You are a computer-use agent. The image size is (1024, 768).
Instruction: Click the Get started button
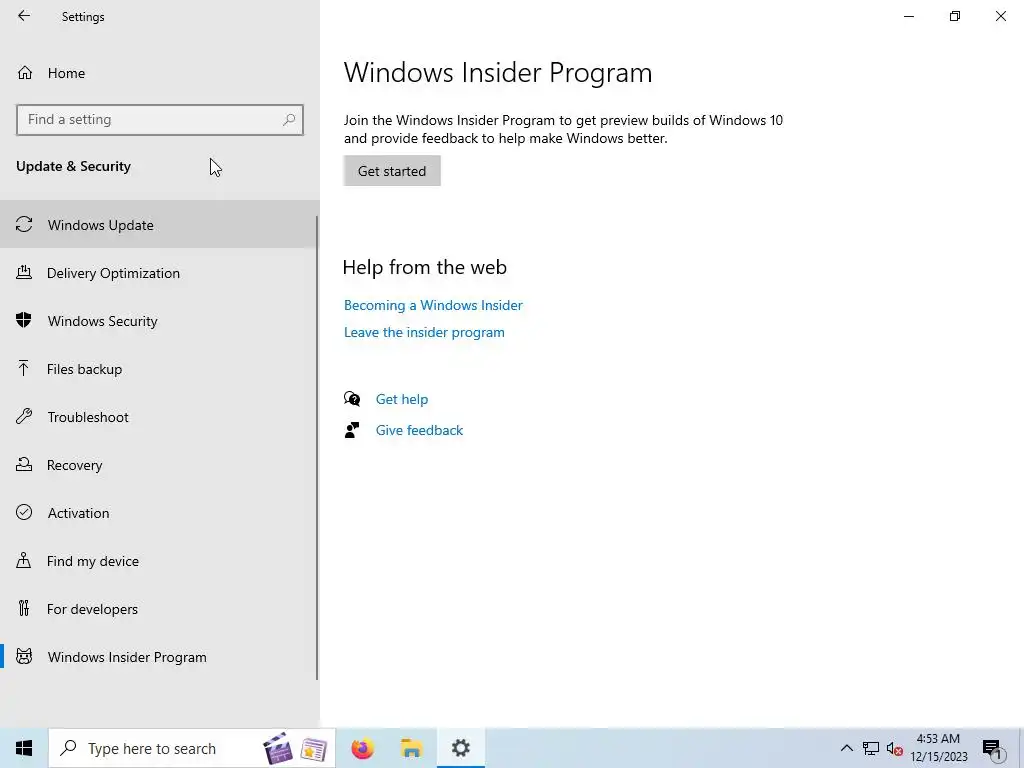392,170
